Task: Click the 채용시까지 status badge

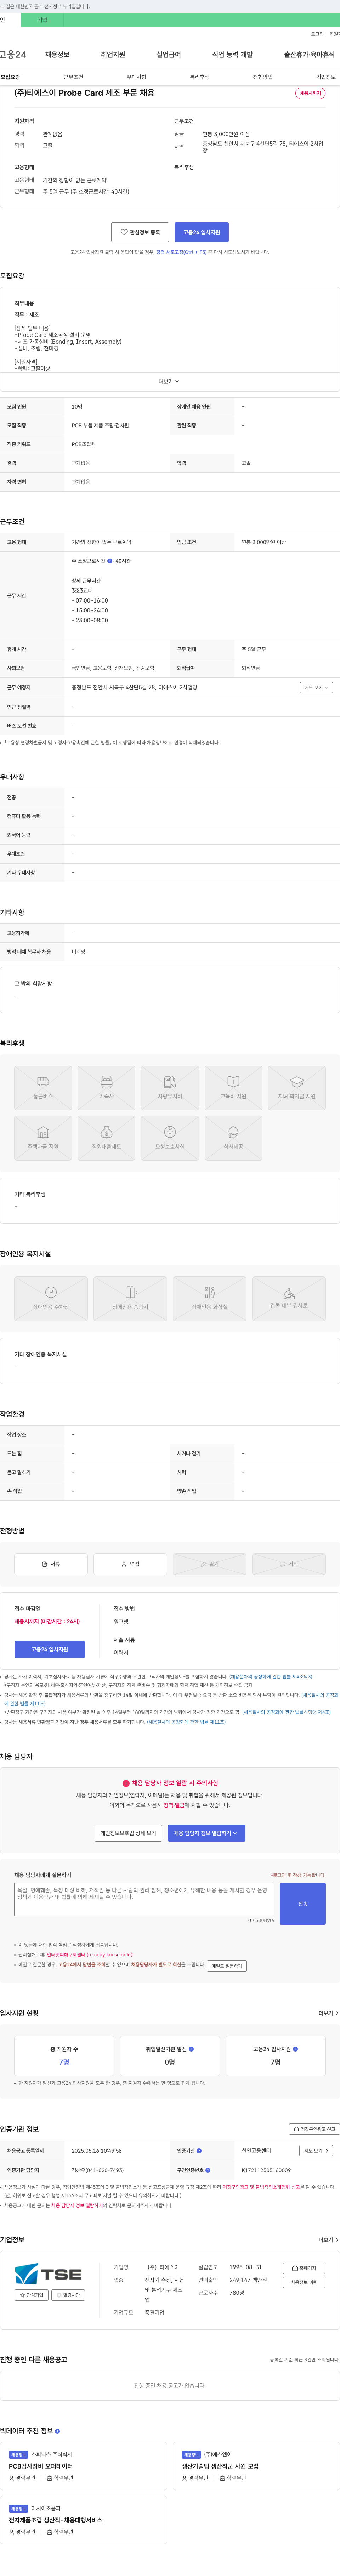Action: (x=310, y=93)
